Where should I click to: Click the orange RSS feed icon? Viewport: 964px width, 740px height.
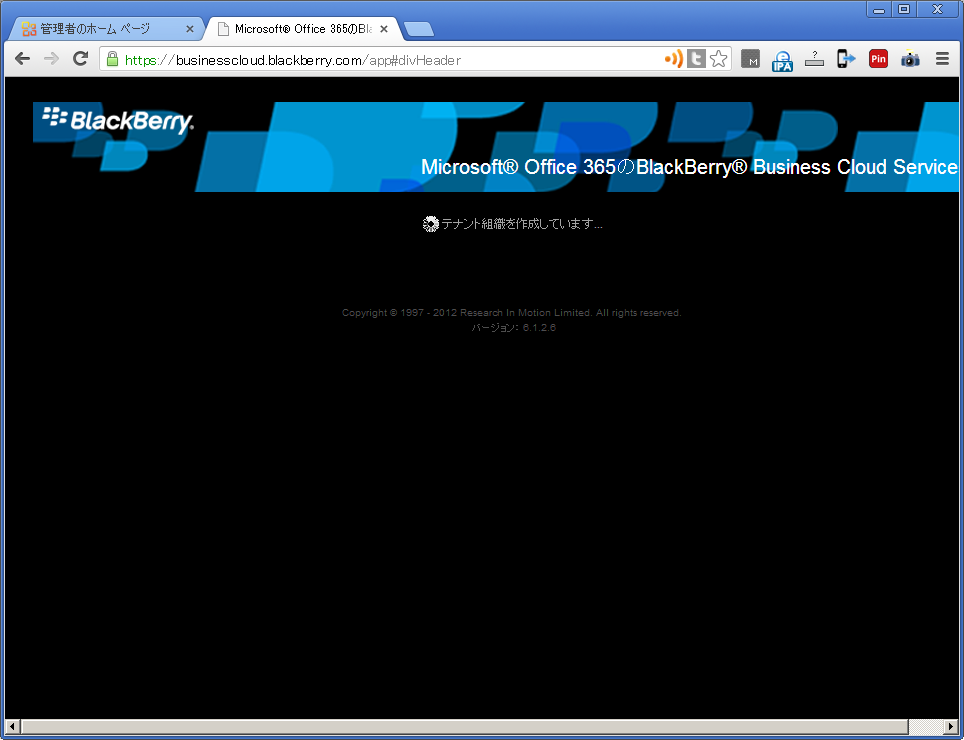(674, 59)
